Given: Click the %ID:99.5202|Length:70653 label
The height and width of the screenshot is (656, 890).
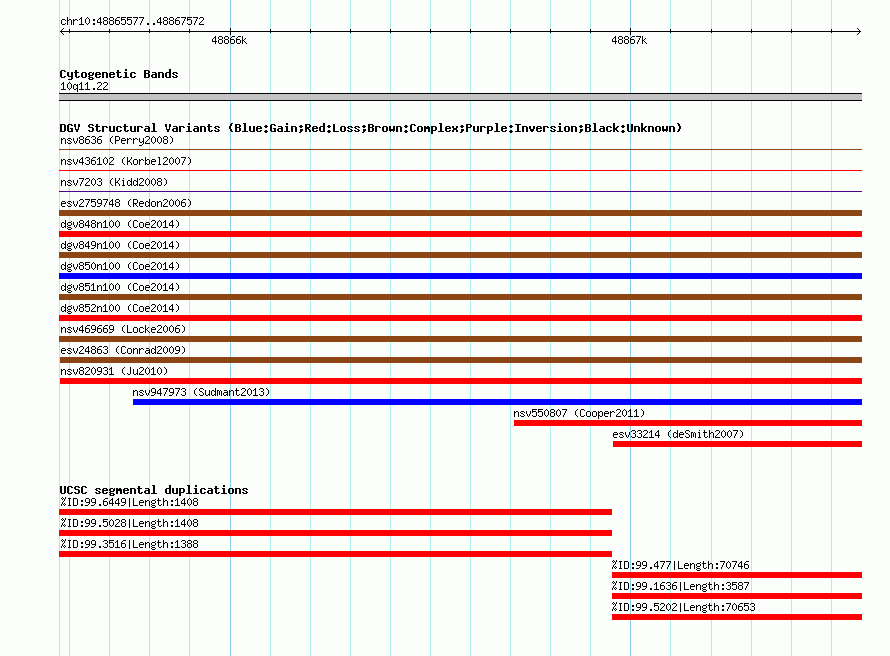Looking at the screenshot, I should (x=683, y=607).
